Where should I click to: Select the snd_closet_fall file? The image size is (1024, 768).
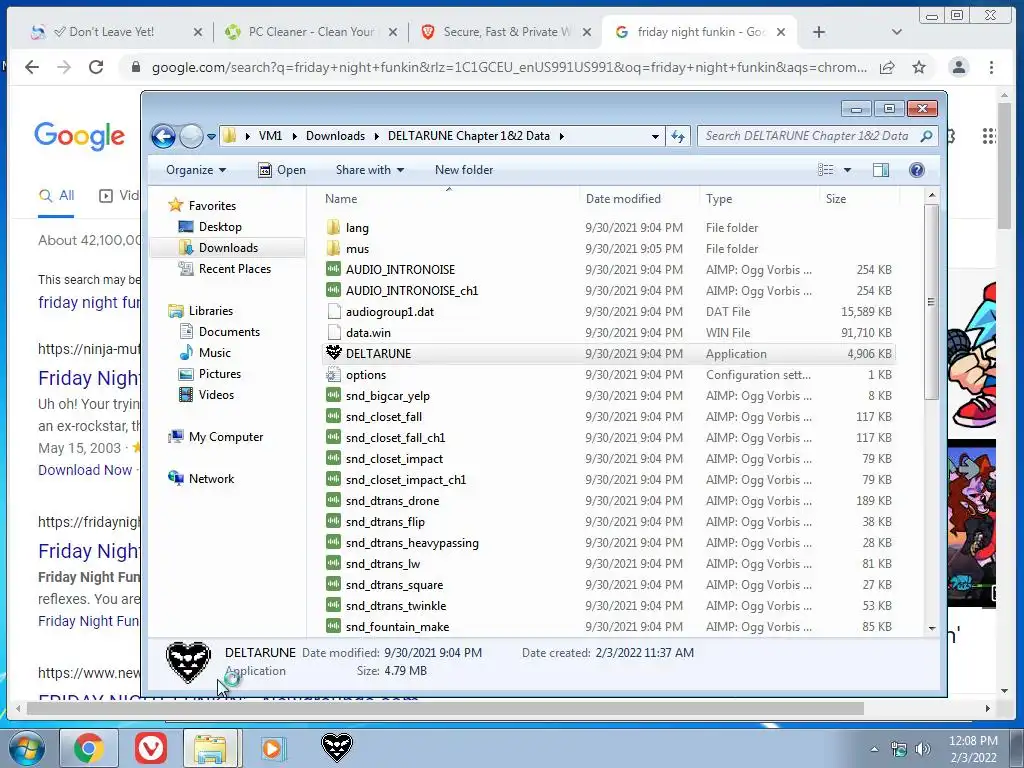coord(383,417)
